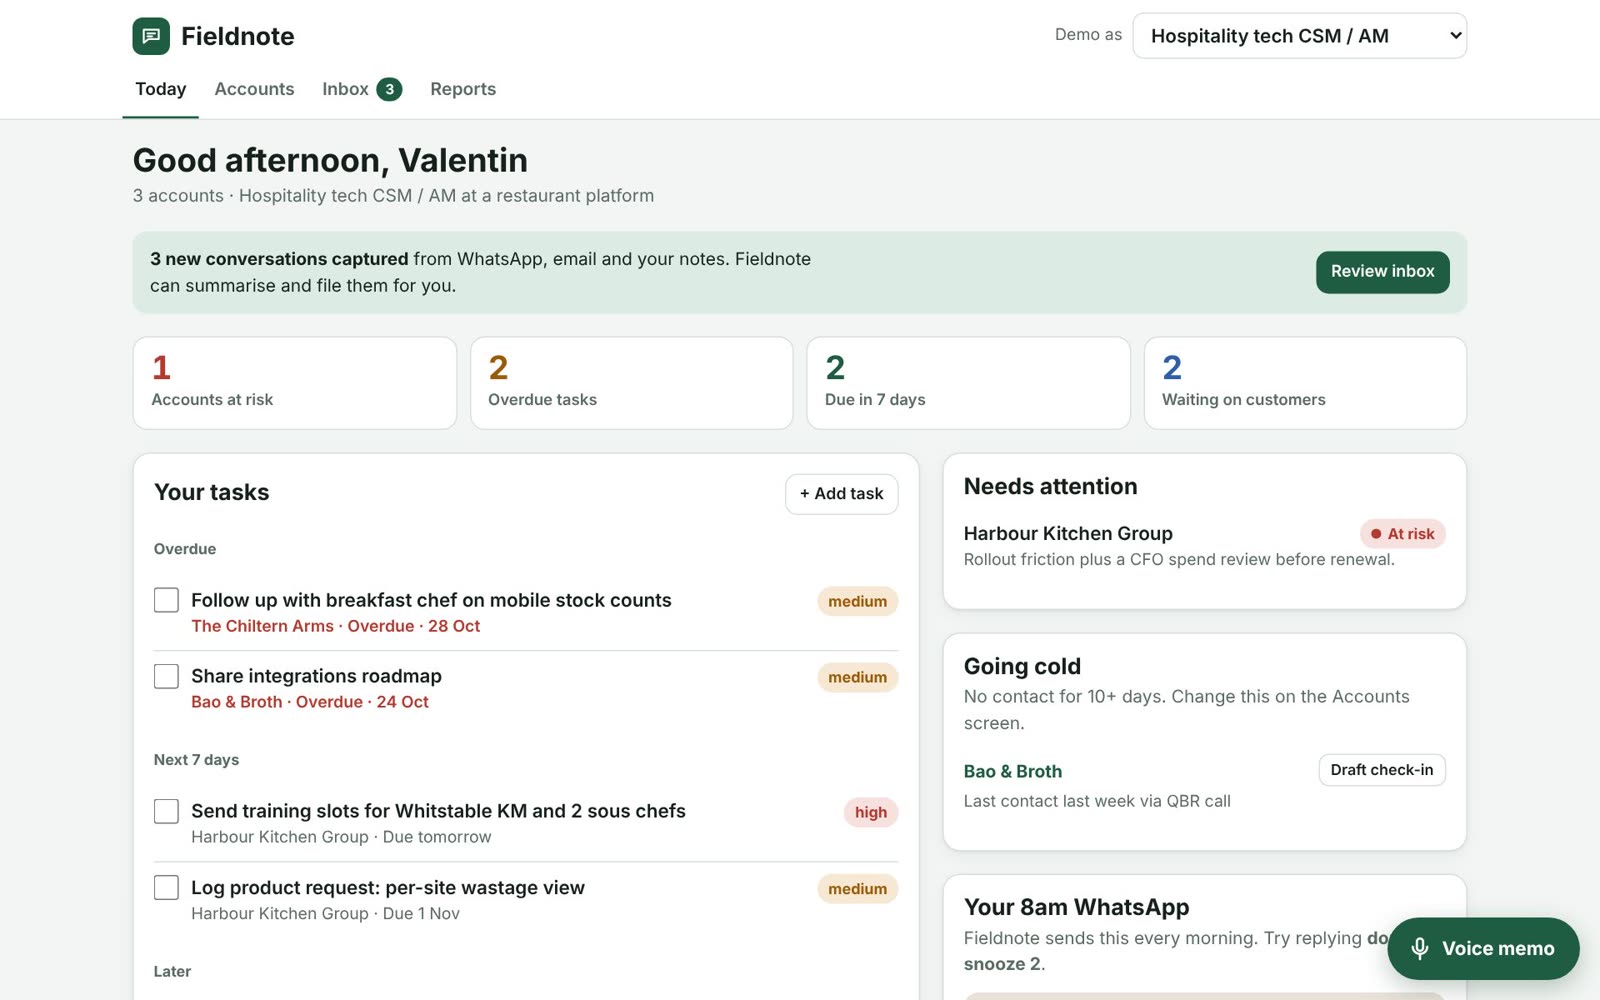Open the Accounts tab
The width and height of the screenshot is (1600, 1000).
pos(254,89)
